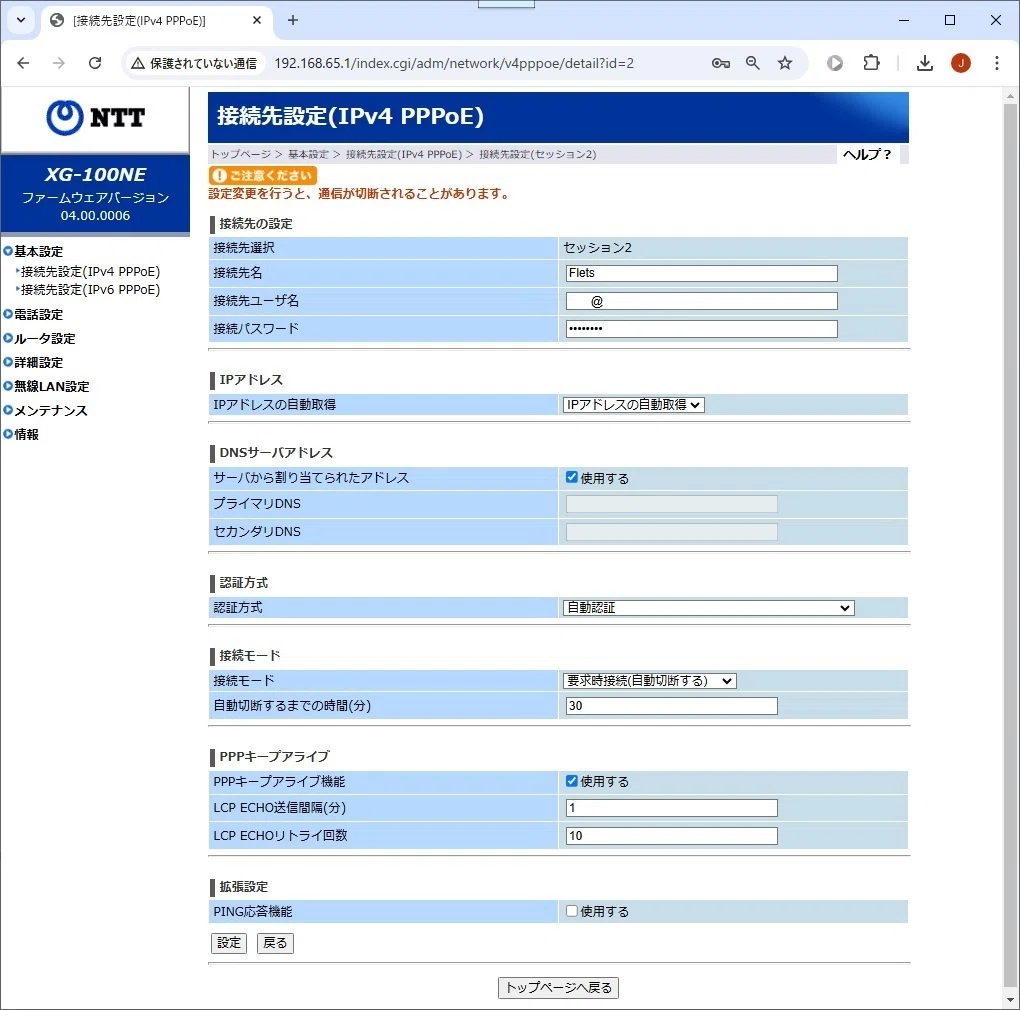Open the downloads icon
The width and height of the screenshot is (1020, 1010).
tap(924, 63)
